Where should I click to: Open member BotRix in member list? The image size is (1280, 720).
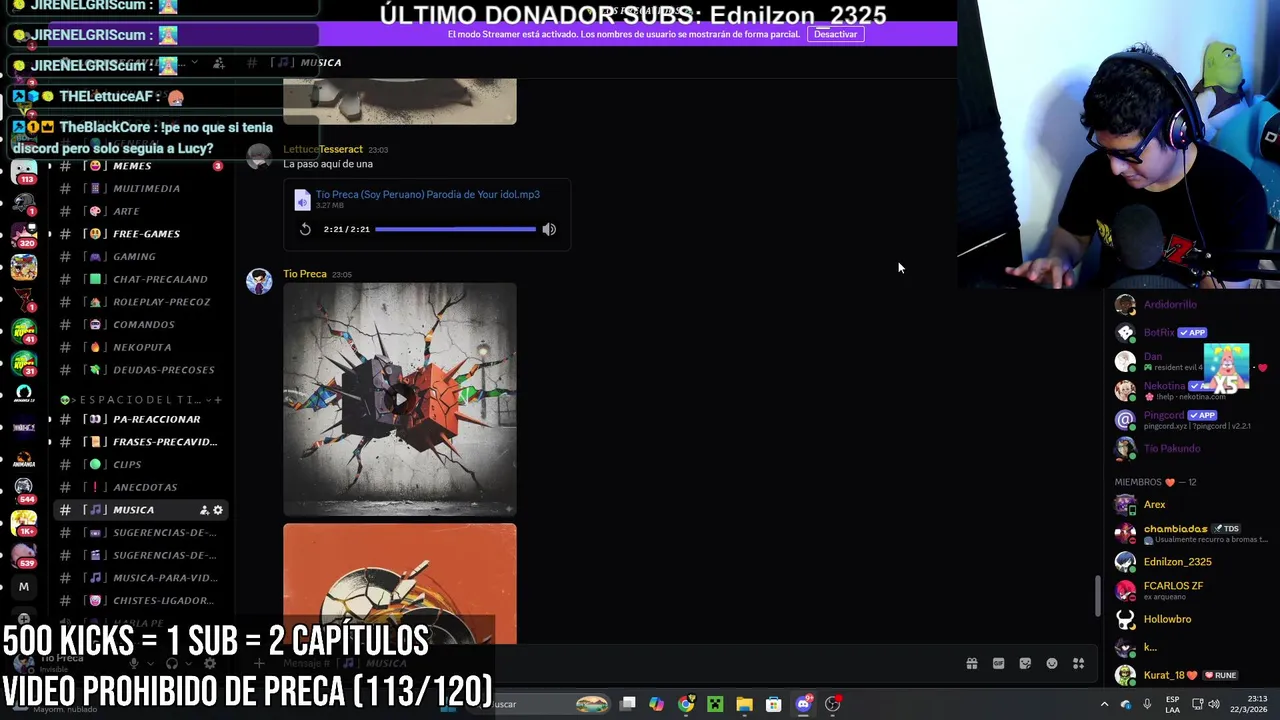pos(1190,333)
